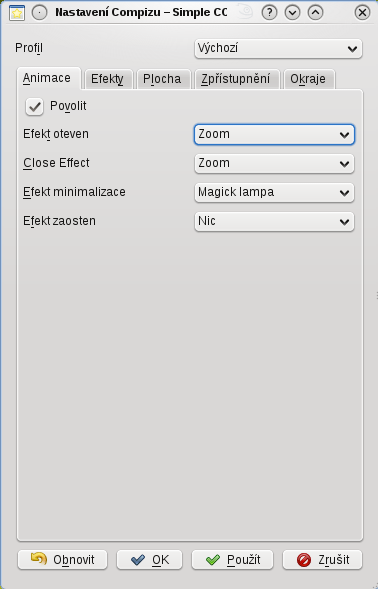Switch to the Efekty tab

[109, 79]
